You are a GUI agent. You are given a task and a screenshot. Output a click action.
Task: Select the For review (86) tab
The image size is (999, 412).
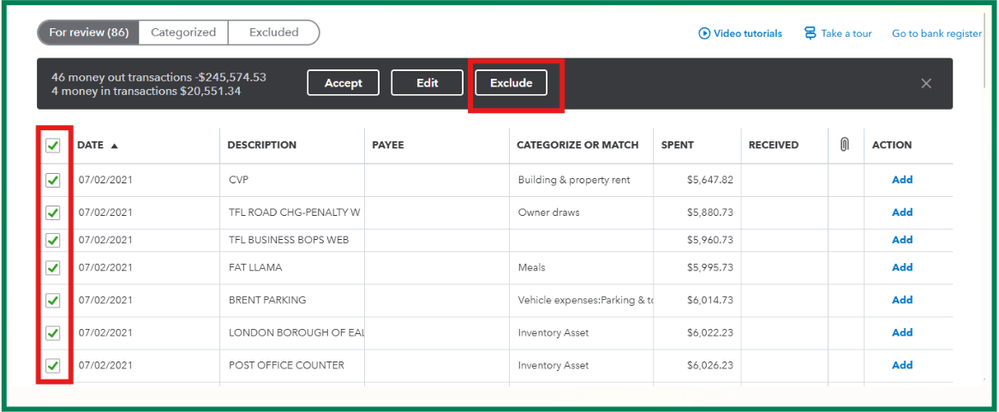point(88,32)
